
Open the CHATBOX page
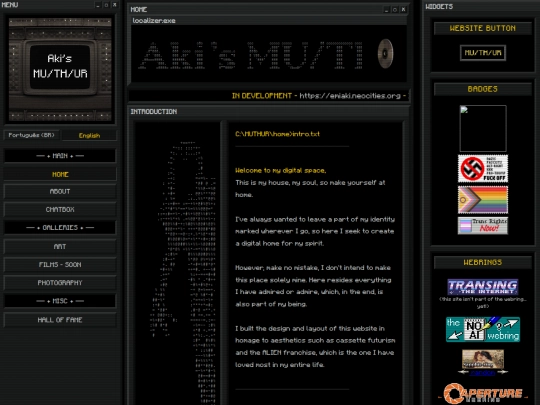point(60,209)
